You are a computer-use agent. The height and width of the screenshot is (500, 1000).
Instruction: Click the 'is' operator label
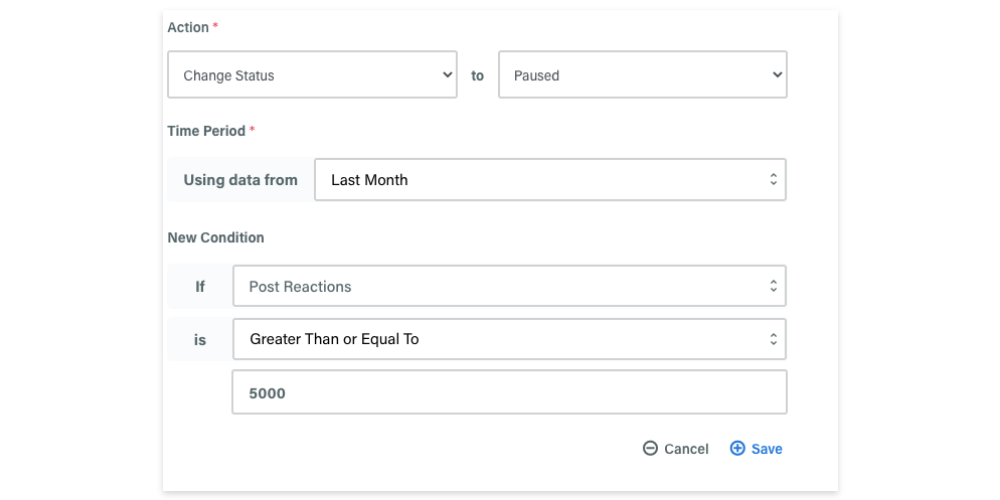200,340
